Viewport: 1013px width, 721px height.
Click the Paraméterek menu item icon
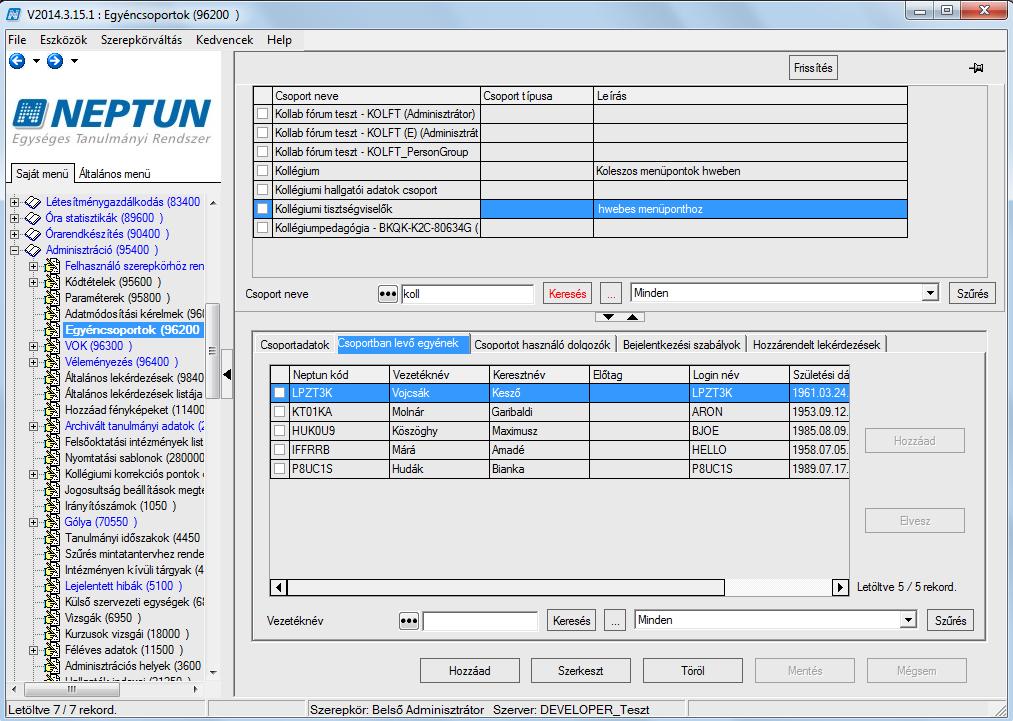pos(52,298)
